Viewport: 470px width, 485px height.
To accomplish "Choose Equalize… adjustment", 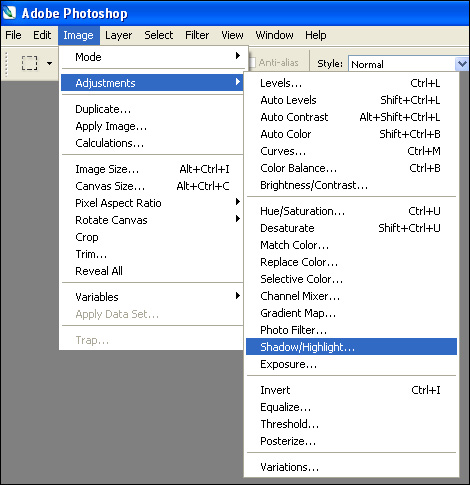I will 351,407.
